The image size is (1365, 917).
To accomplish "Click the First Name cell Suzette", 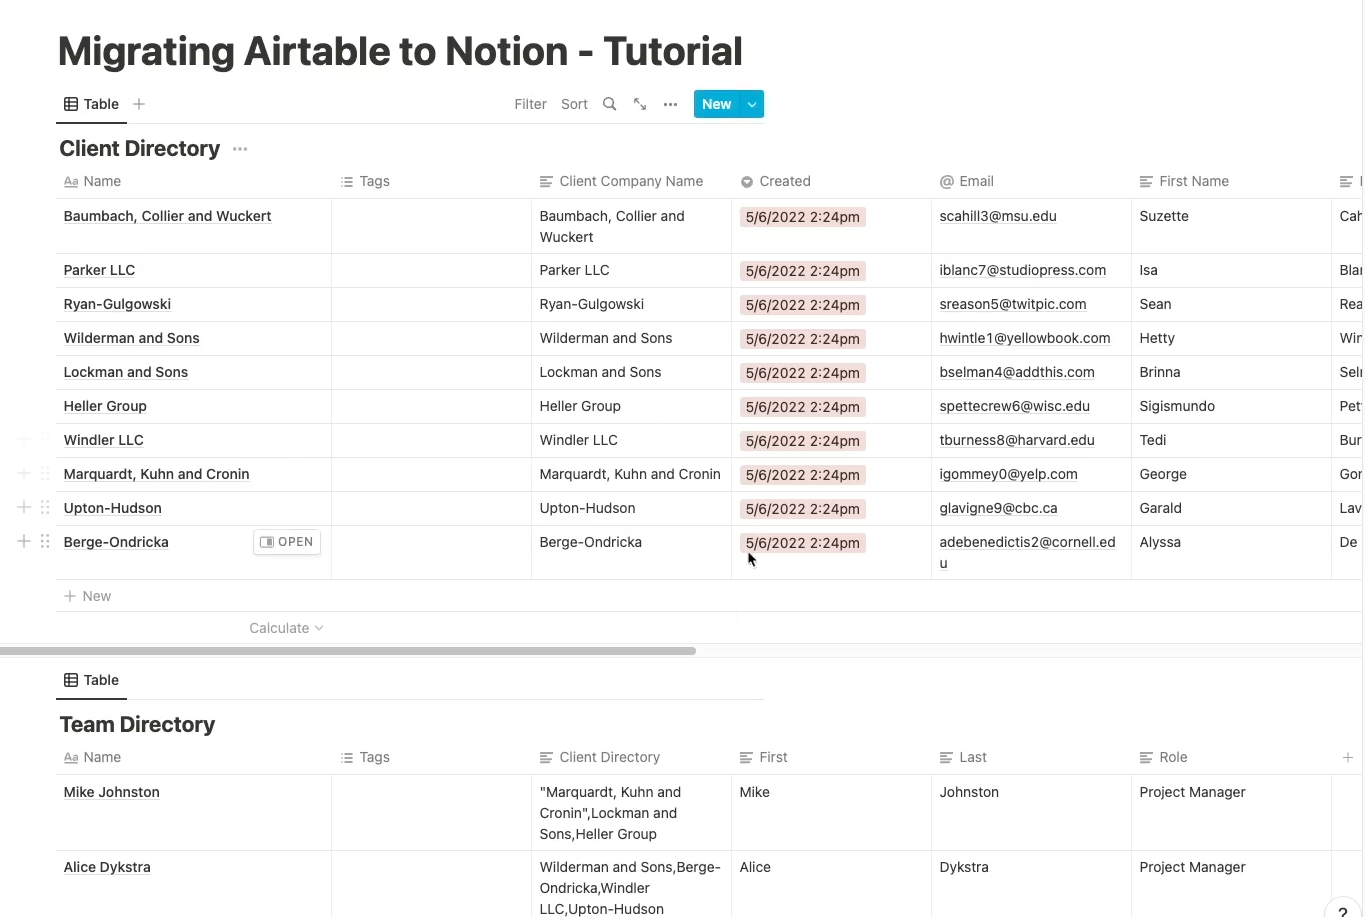I will pos(1232,226).
